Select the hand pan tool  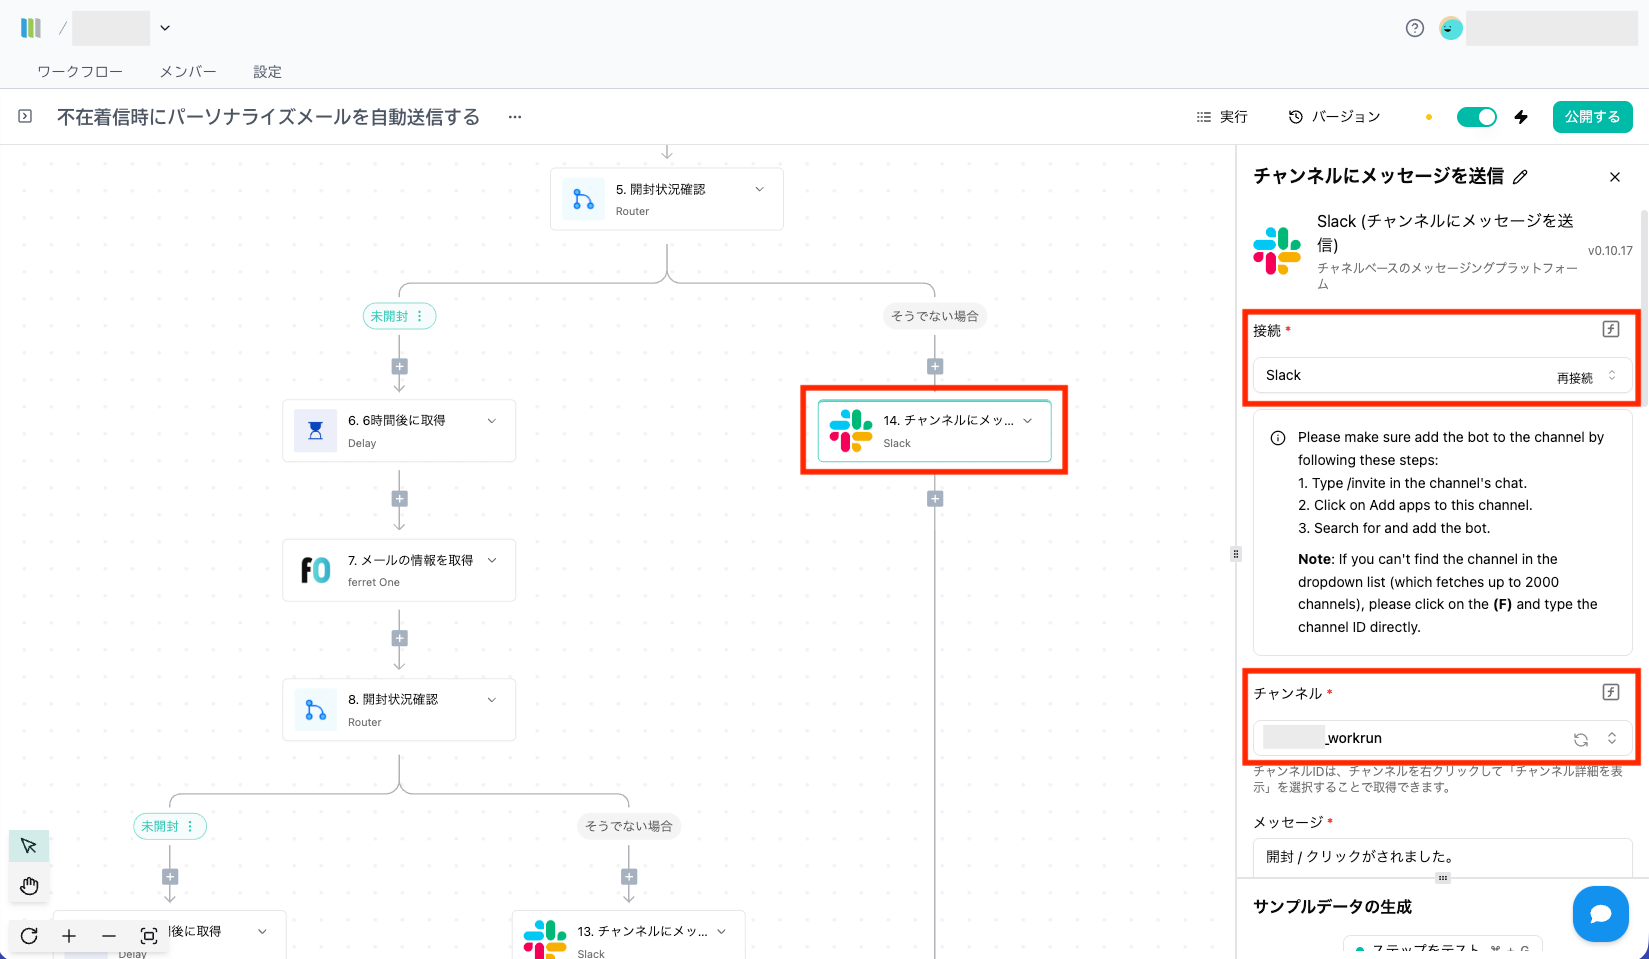click(29, 885)
